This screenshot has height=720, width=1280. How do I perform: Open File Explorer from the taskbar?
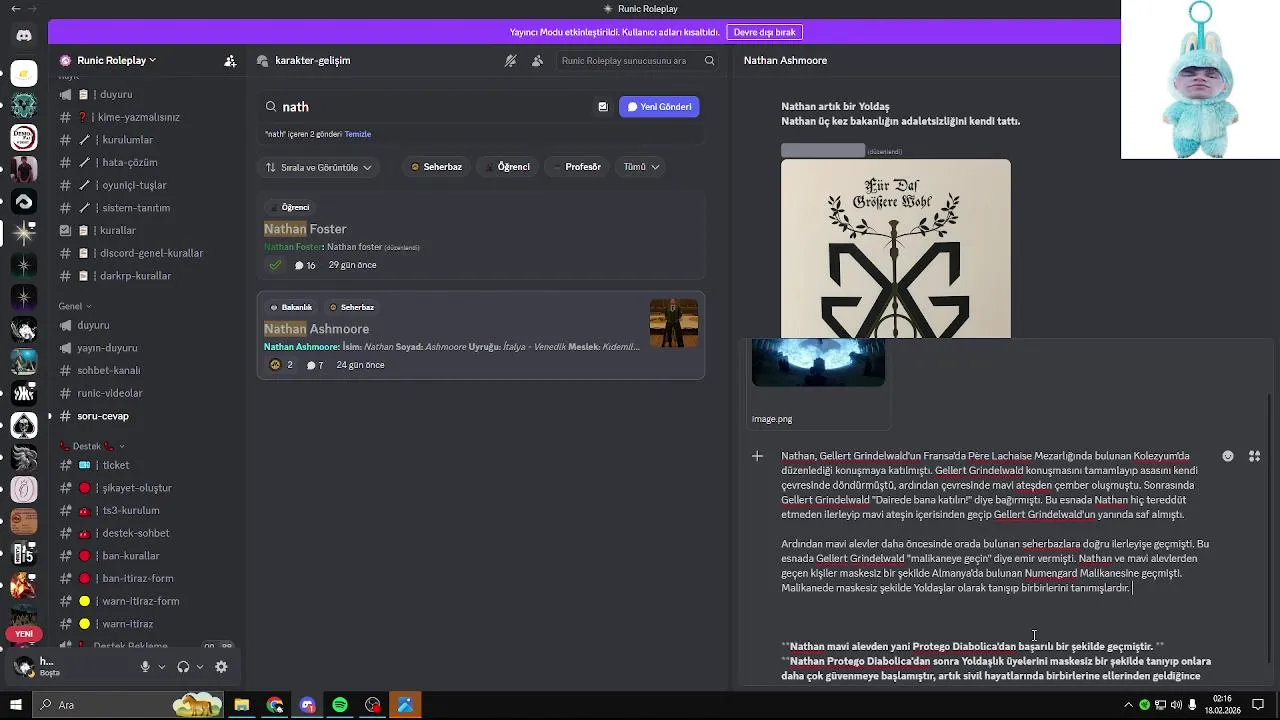point(242,705)
